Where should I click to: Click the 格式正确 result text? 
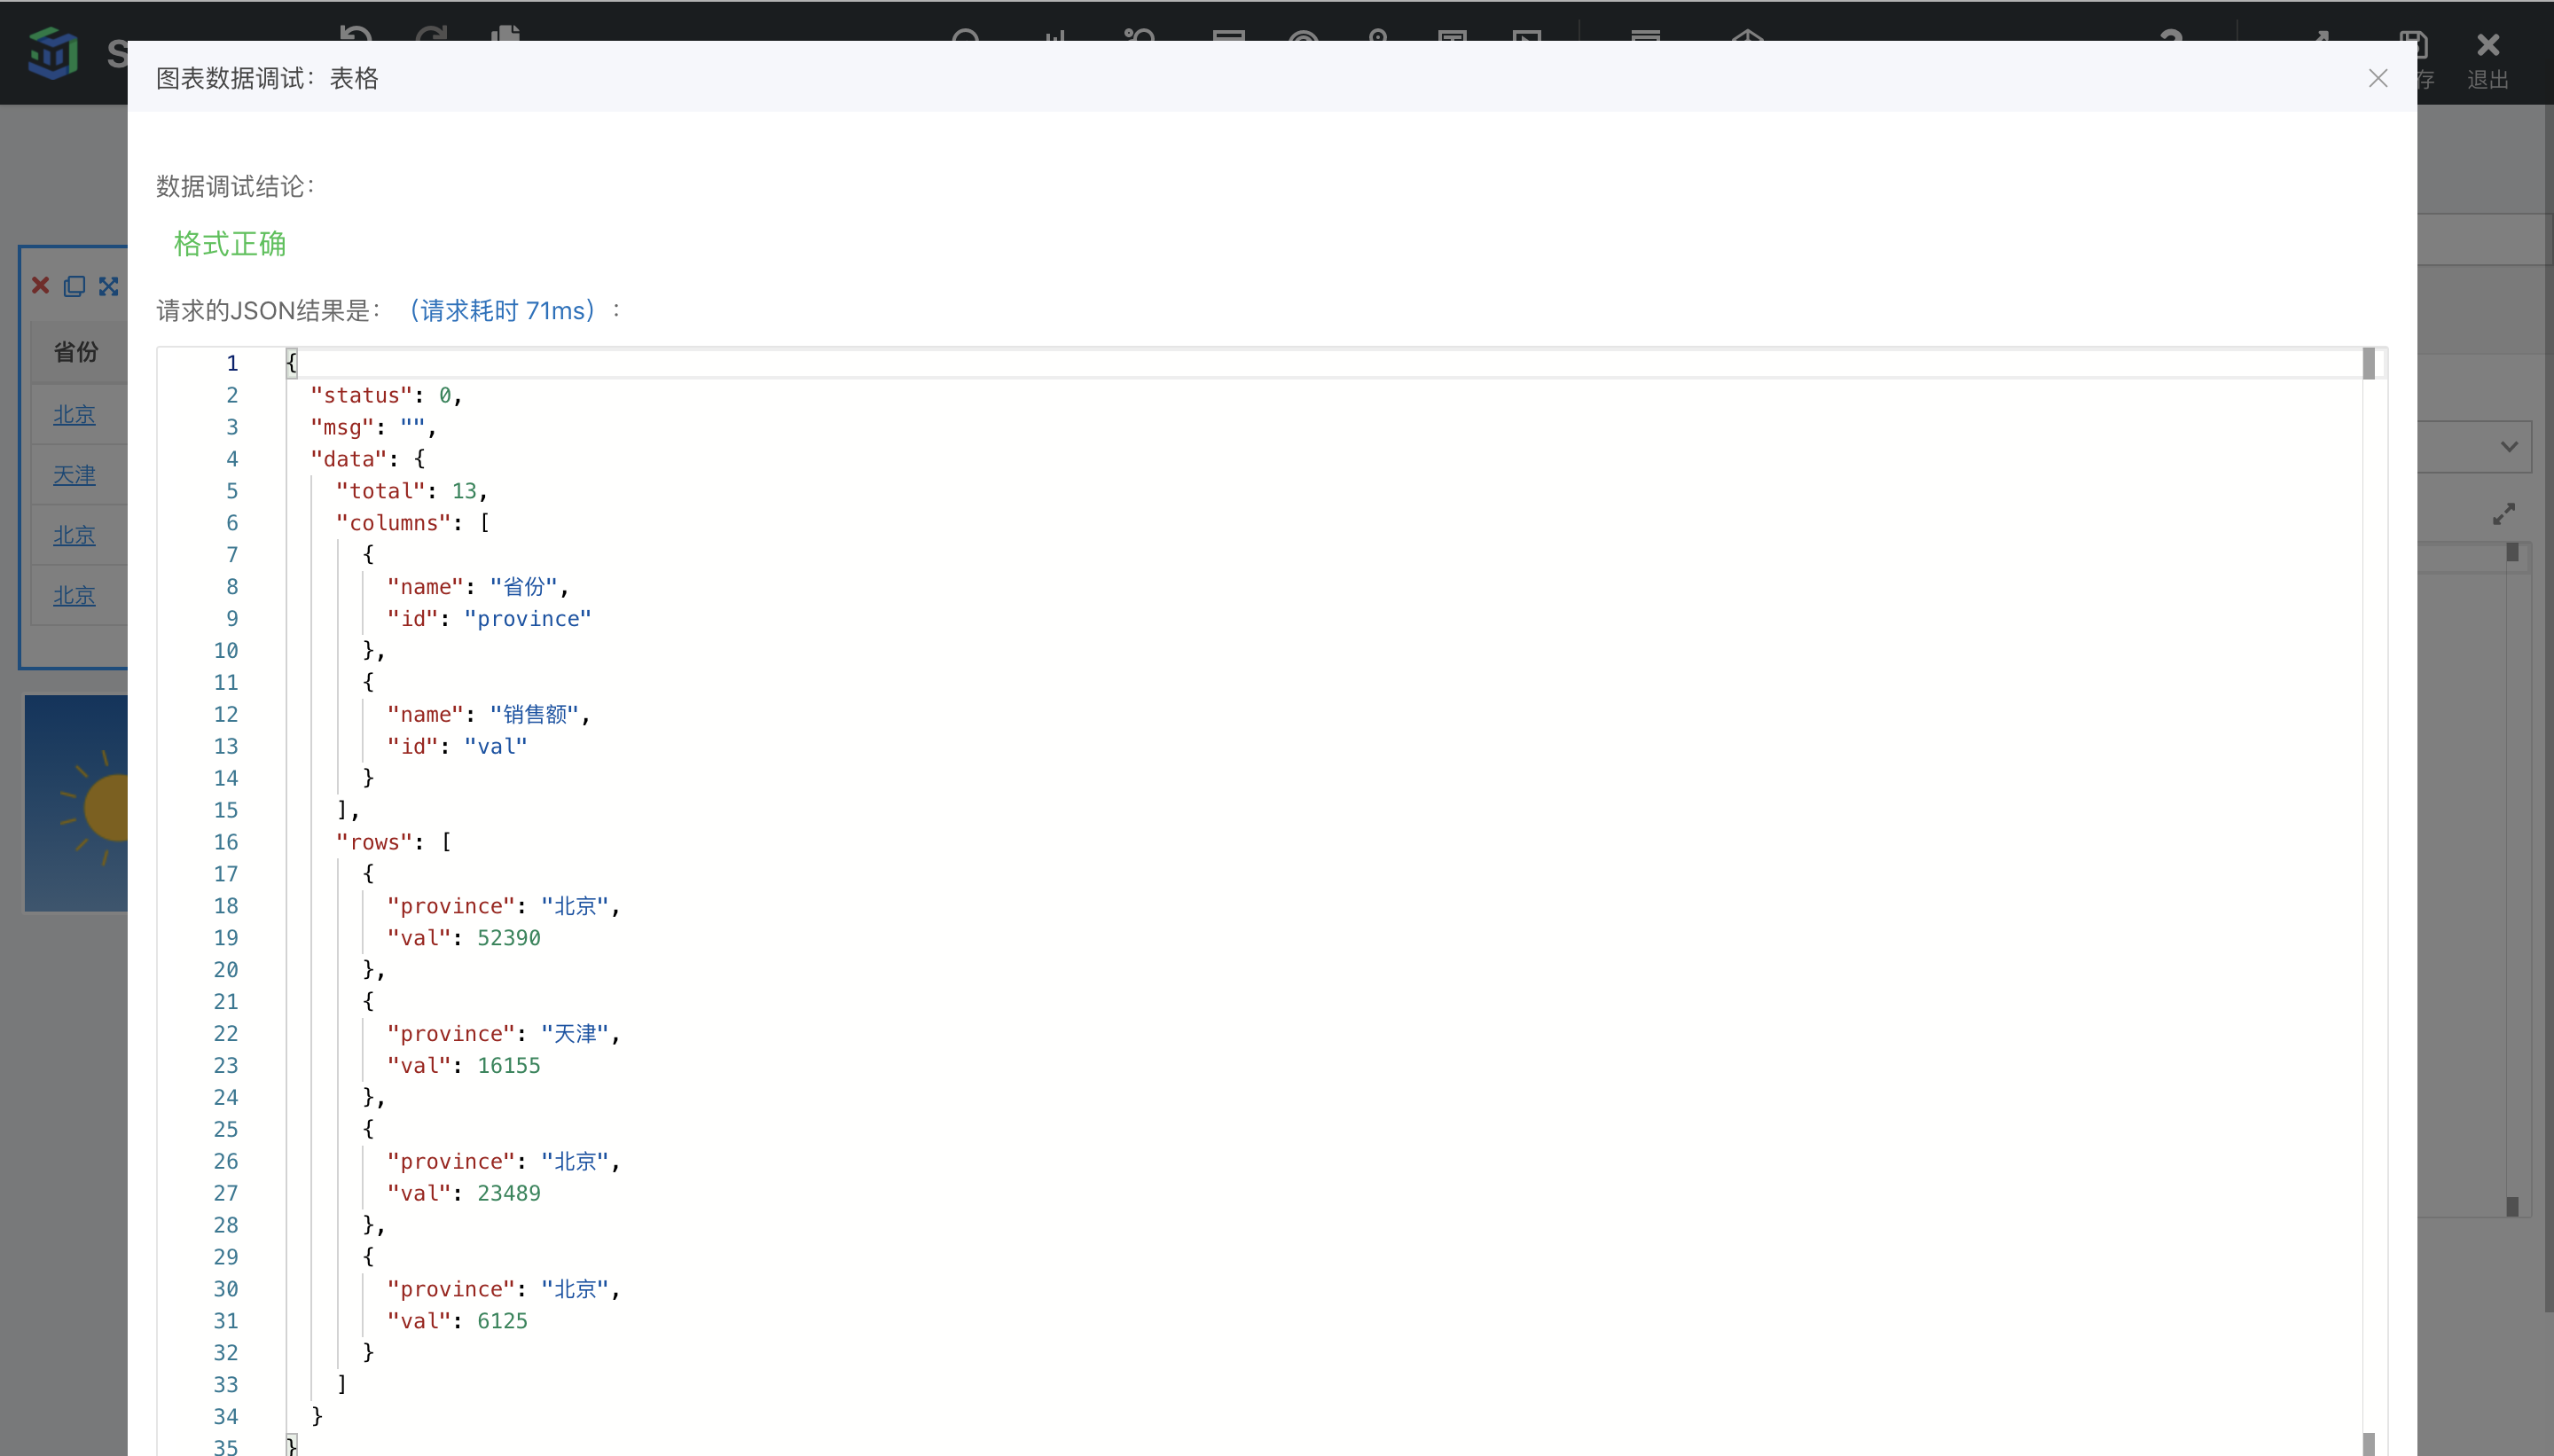click(x=230, y=244)
